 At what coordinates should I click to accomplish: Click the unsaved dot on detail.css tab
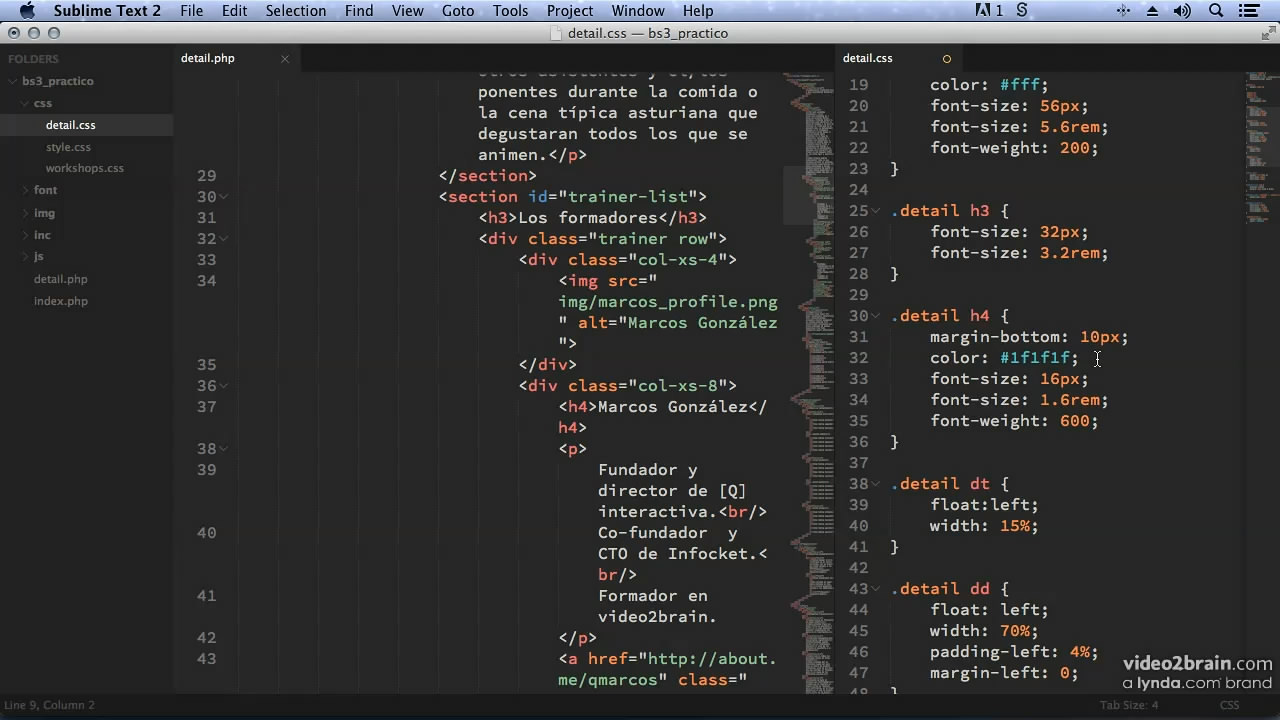click(x=946, y=58)
